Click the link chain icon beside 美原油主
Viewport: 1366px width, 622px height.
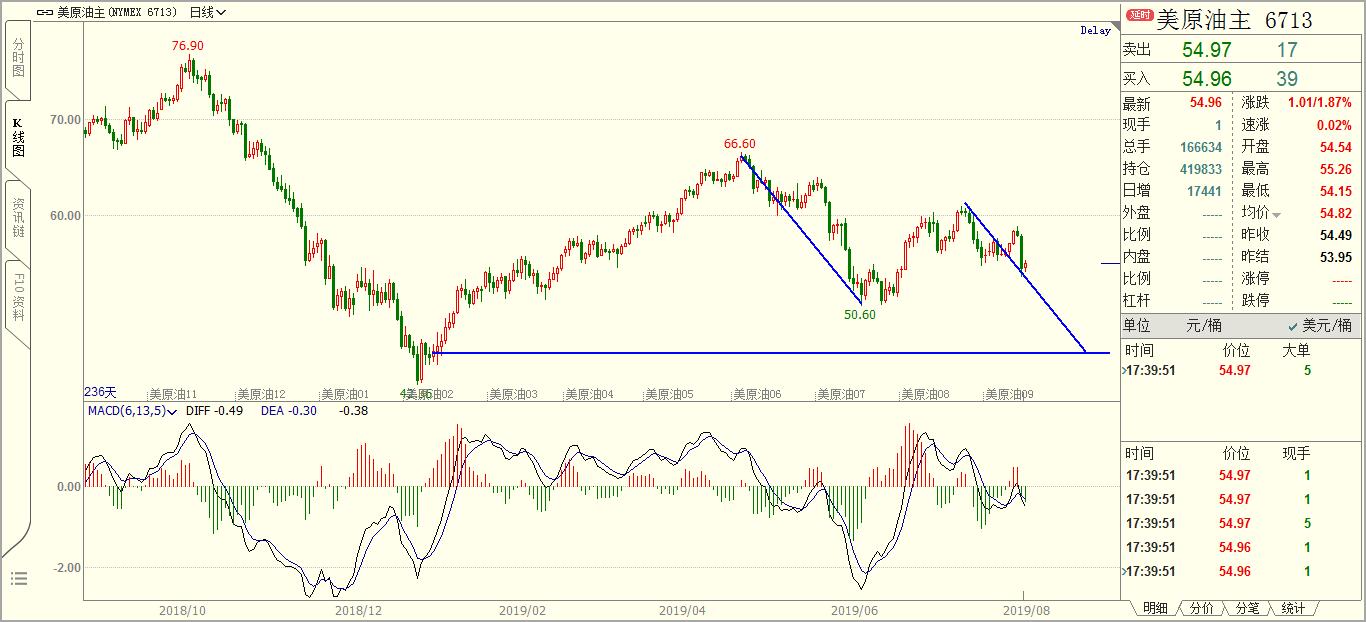45,12
